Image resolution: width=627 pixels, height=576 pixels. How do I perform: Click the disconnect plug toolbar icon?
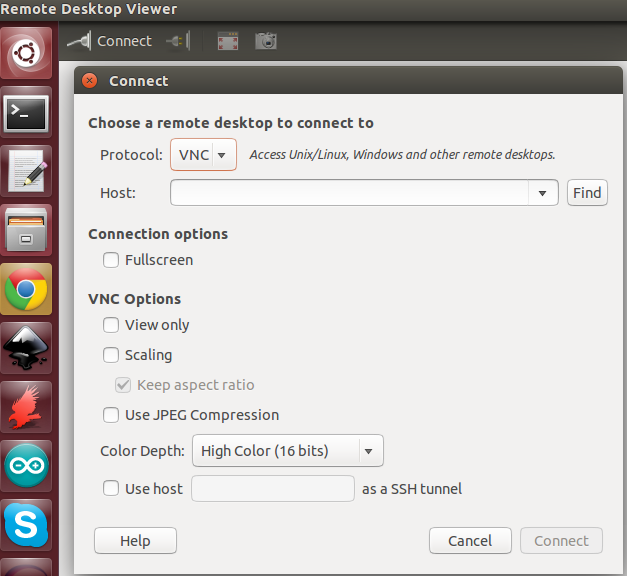point(177,41)
